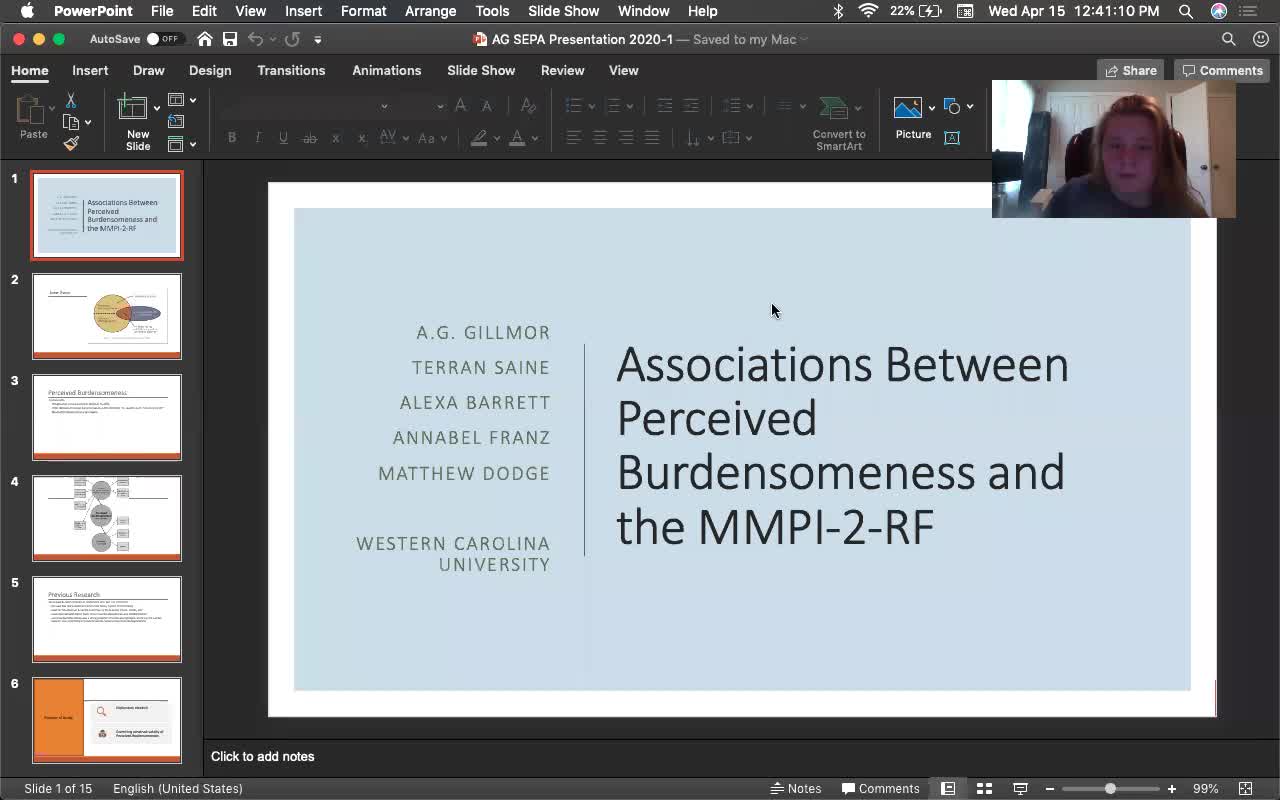
Task: Click zoom in plus button
Action: [x=1172, y=788]
